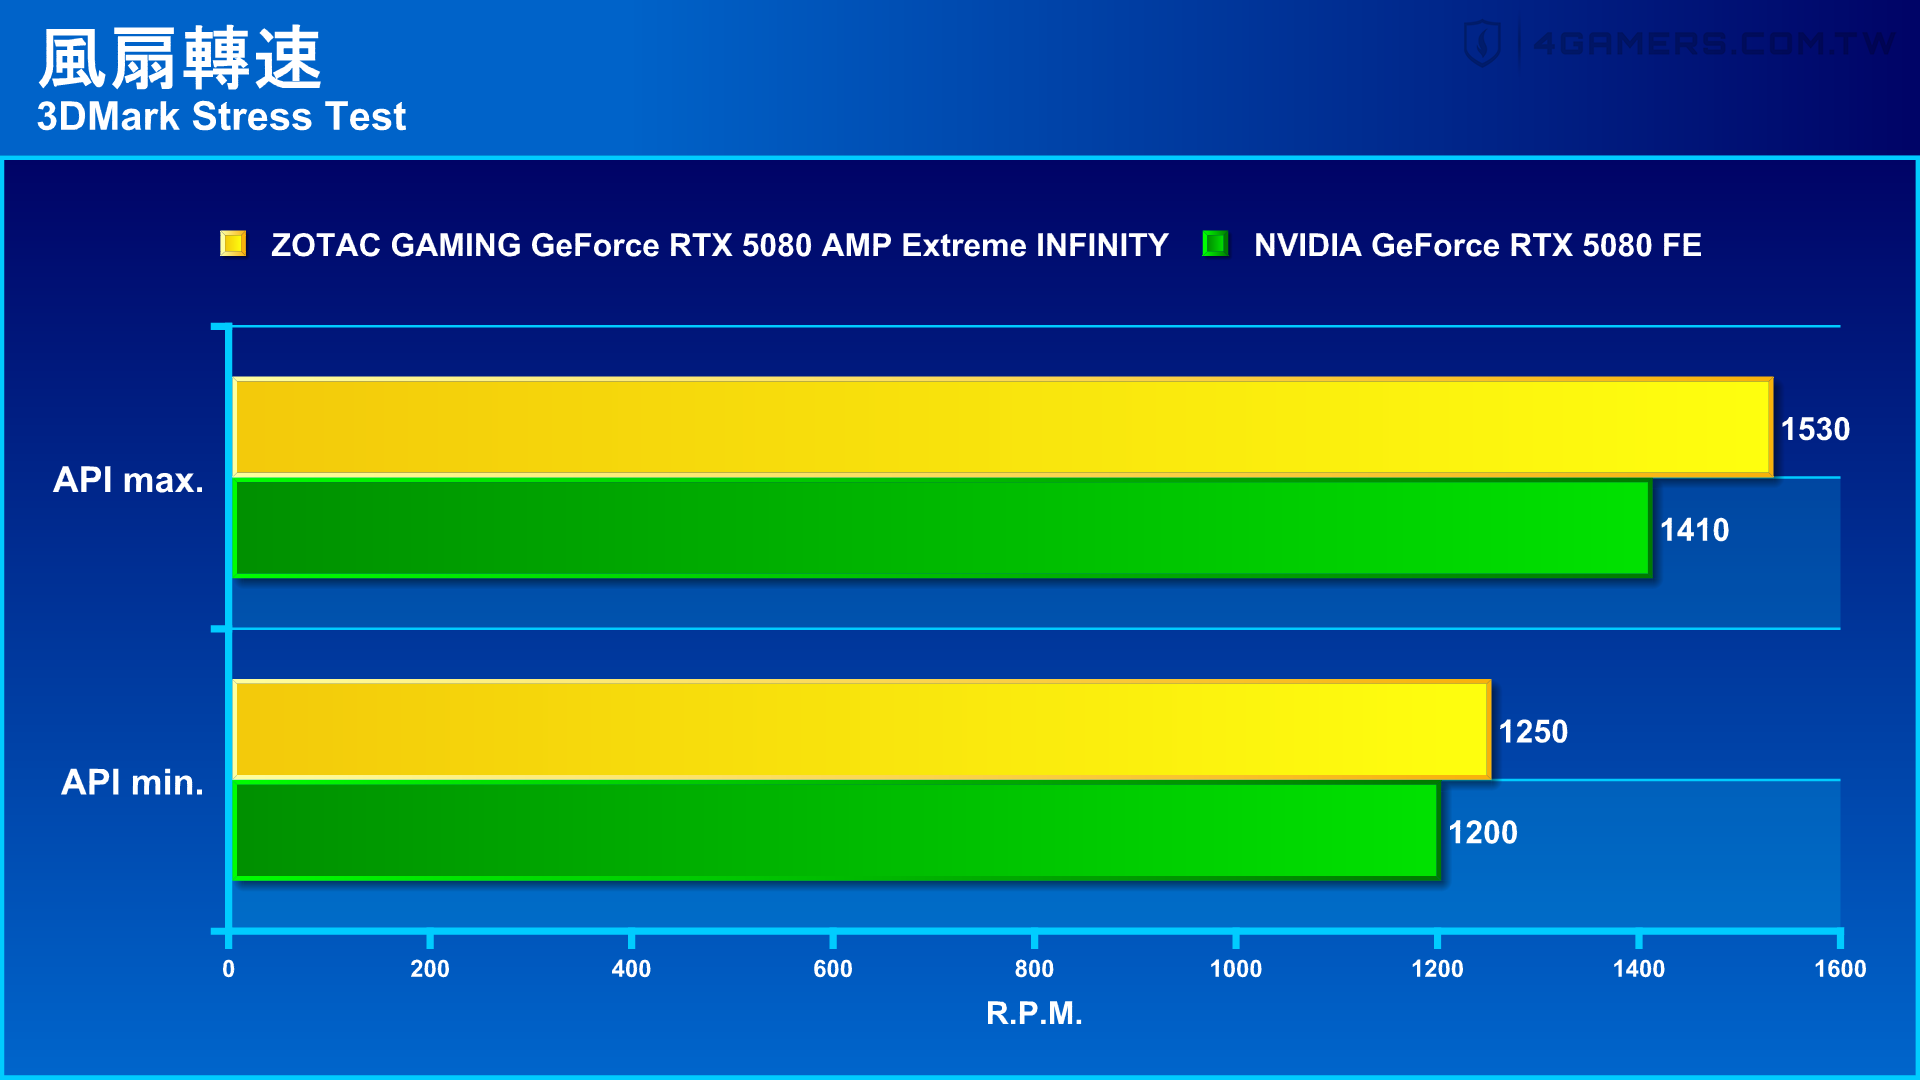Click the NVIDIA GeForce RTX 5080 FE legend label
This screenshot has height=1080, width=1920.
tap(1477, 245)
